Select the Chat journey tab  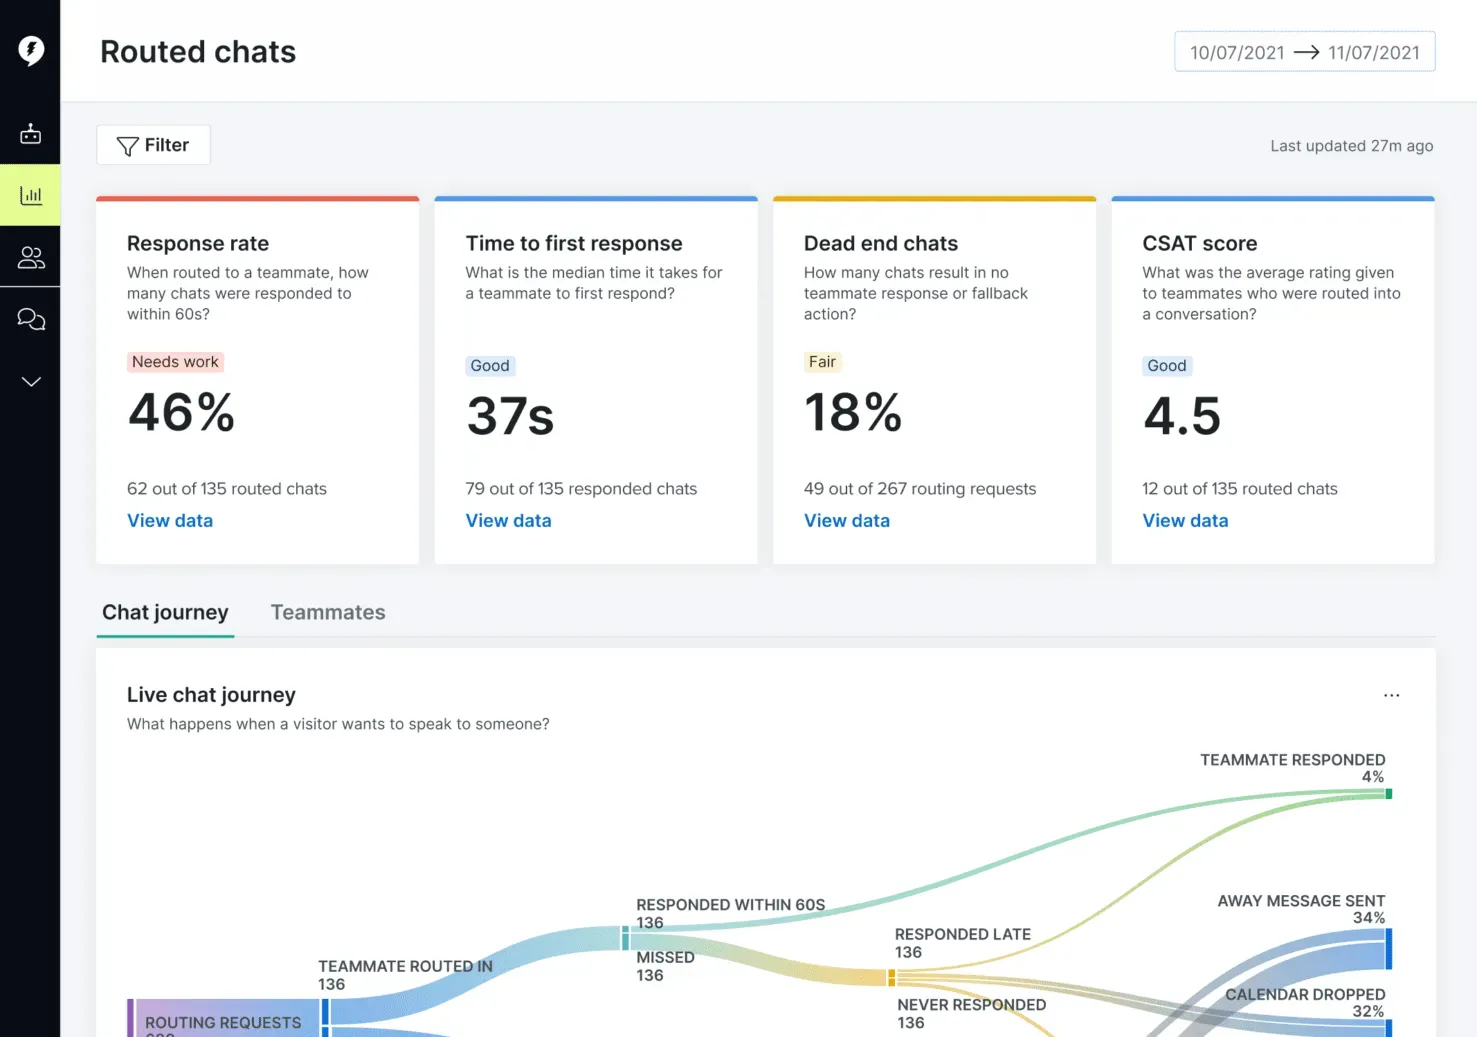pos(165,612)
